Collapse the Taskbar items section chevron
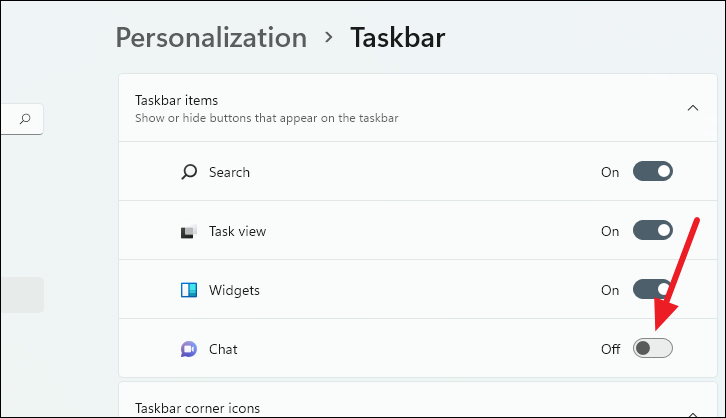726x418 pixels. [x=693, y=108]
